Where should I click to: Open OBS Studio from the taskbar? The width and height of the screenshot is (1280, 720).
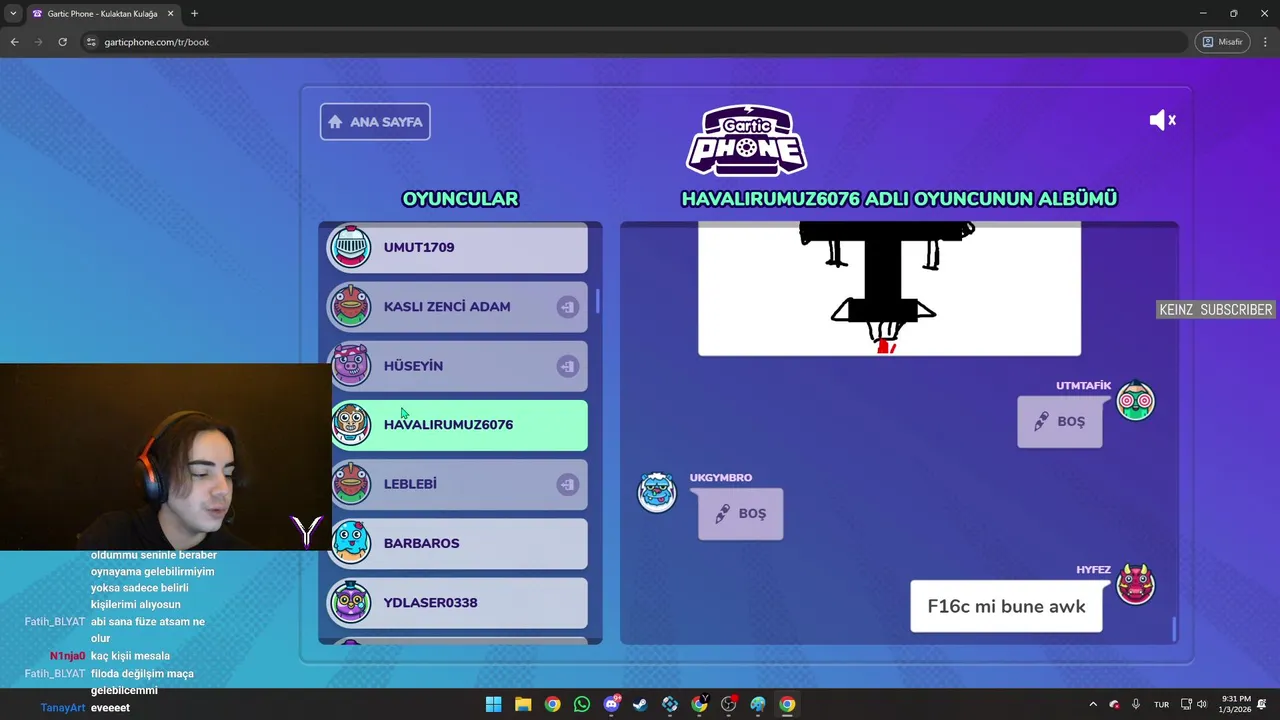728,704
